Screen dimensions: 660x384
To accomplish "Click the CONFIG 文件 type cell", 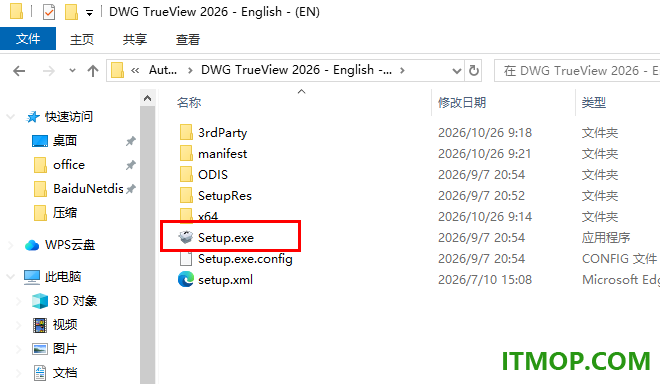I will [619, 259].
